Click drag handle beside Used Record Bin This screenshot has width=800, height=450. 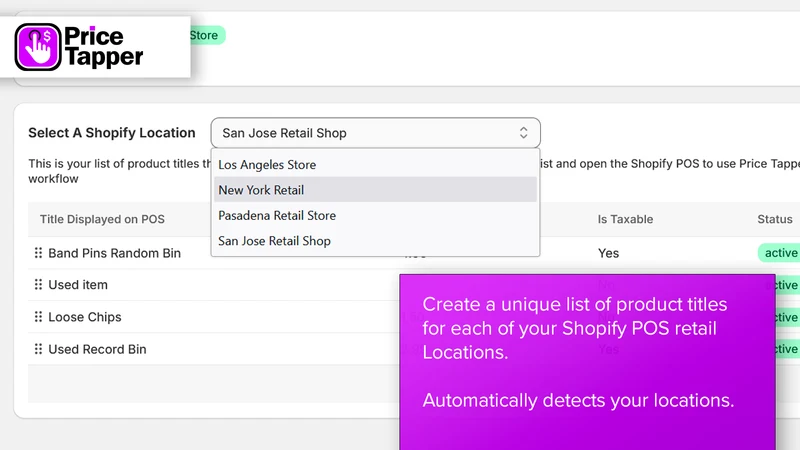pyautogui.click(x=38, y=349)
